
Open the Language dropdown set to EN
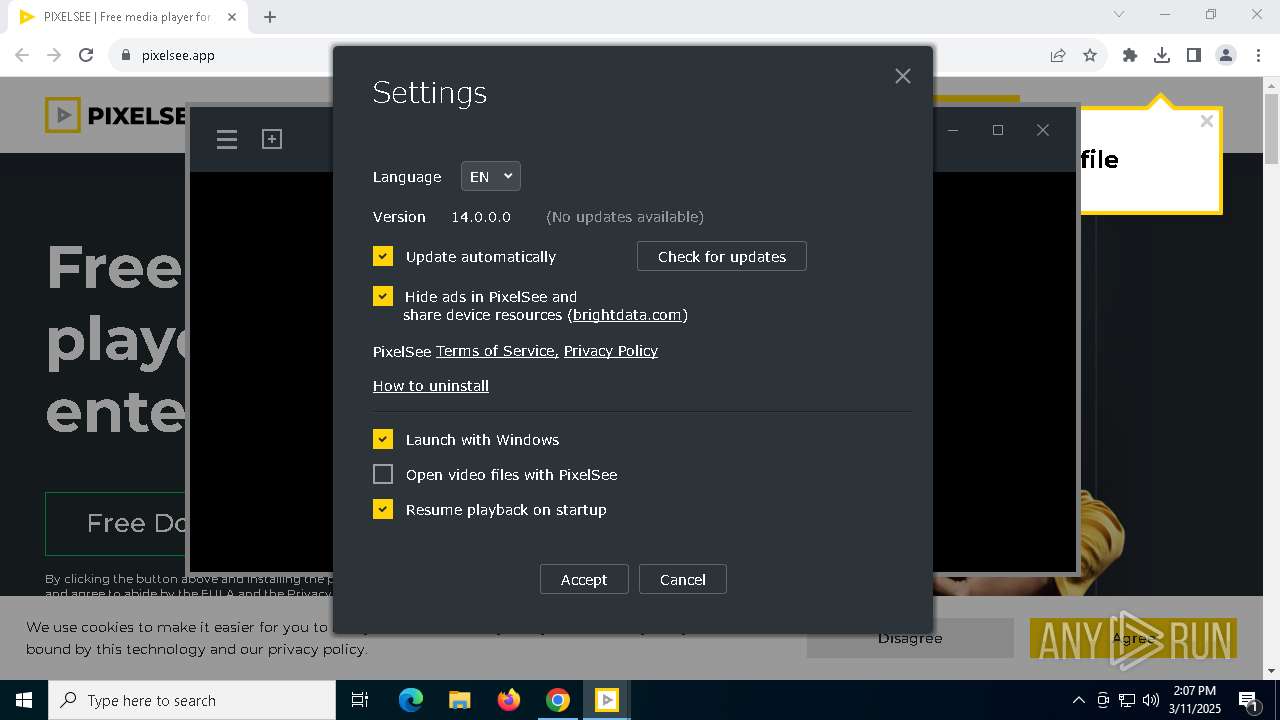(x=490, y=176)
